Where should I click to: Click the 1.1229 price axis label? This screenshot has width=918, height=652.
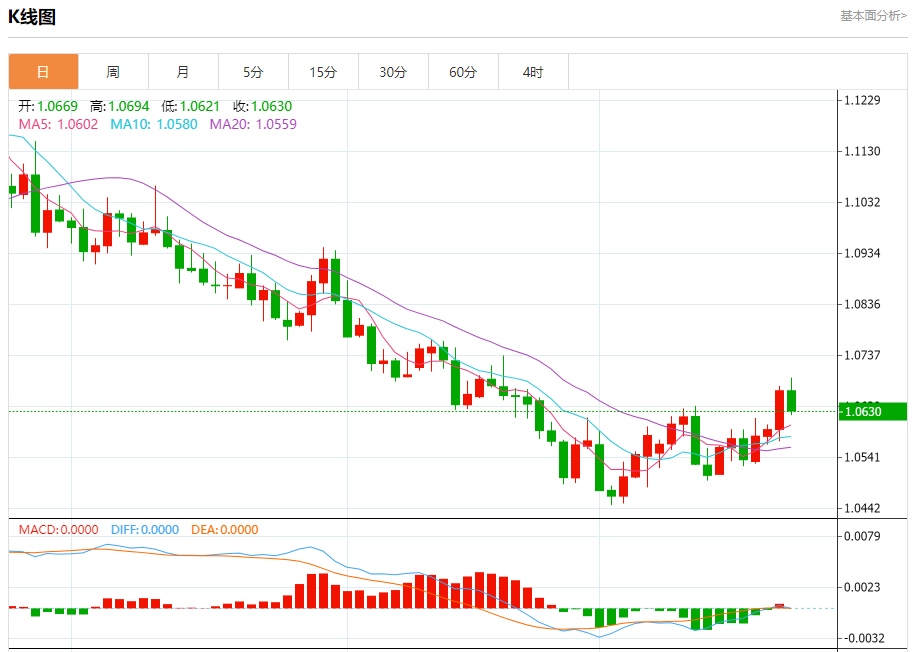(862, 100)
